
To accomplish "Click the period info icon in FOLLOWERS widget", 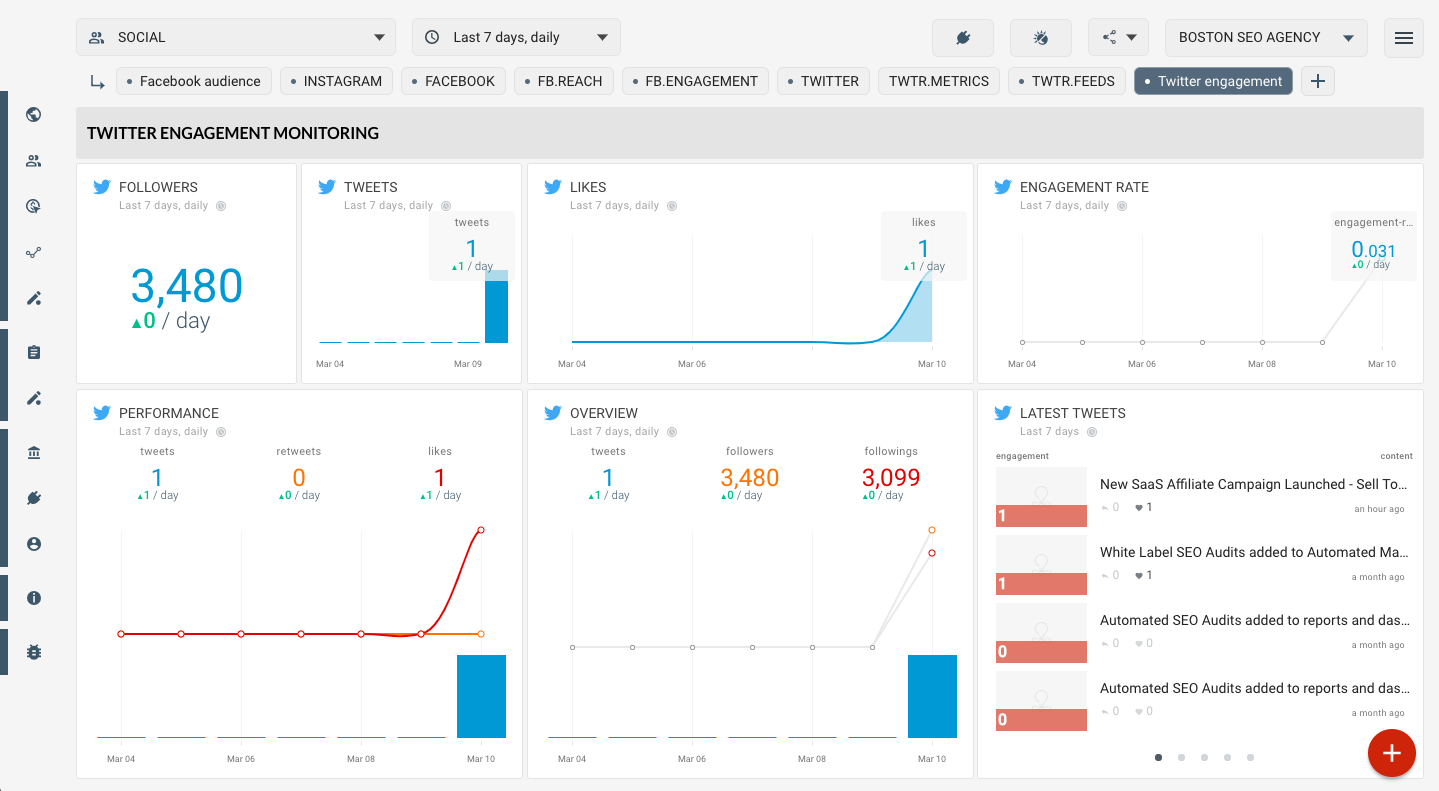I will (221, 206).
